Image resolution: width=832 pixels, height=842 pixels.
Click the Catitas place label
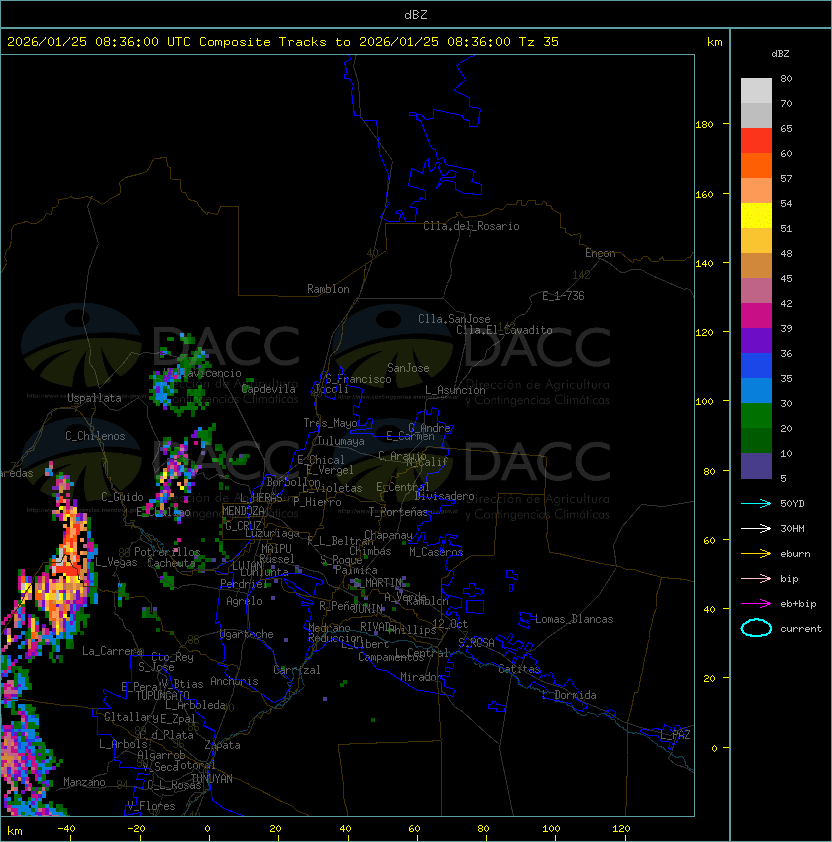pos(519,669)
